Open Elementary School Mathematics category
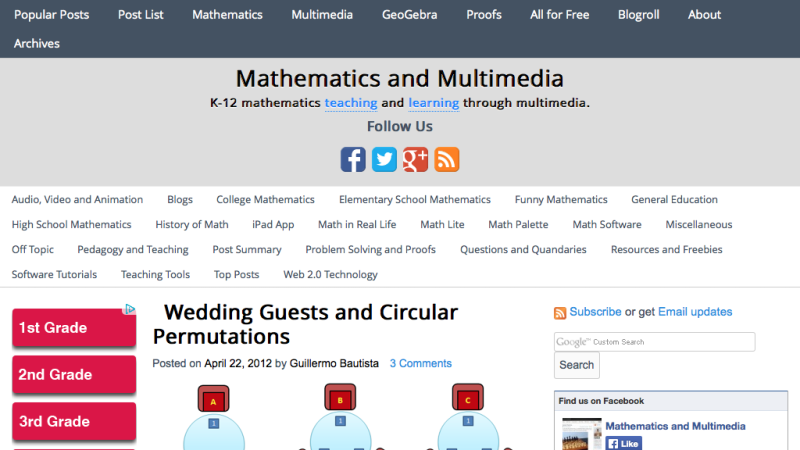800x450 pixels. coord(414,199)
